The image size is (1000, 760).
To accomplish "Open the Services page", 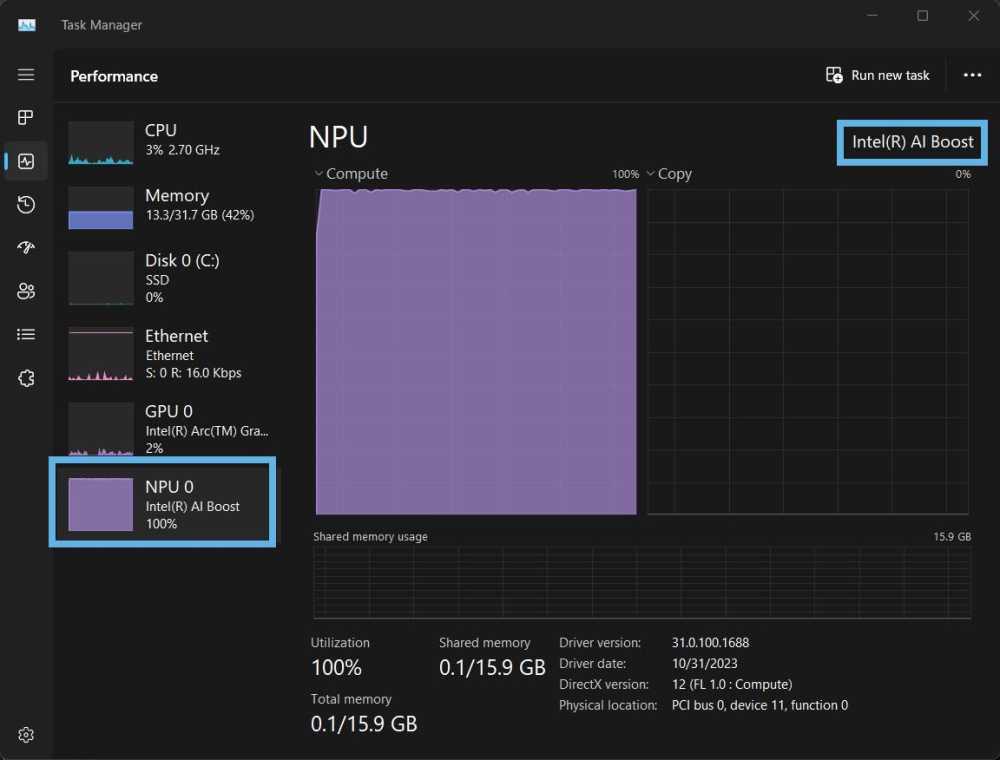I will click(x=26, y=377).
